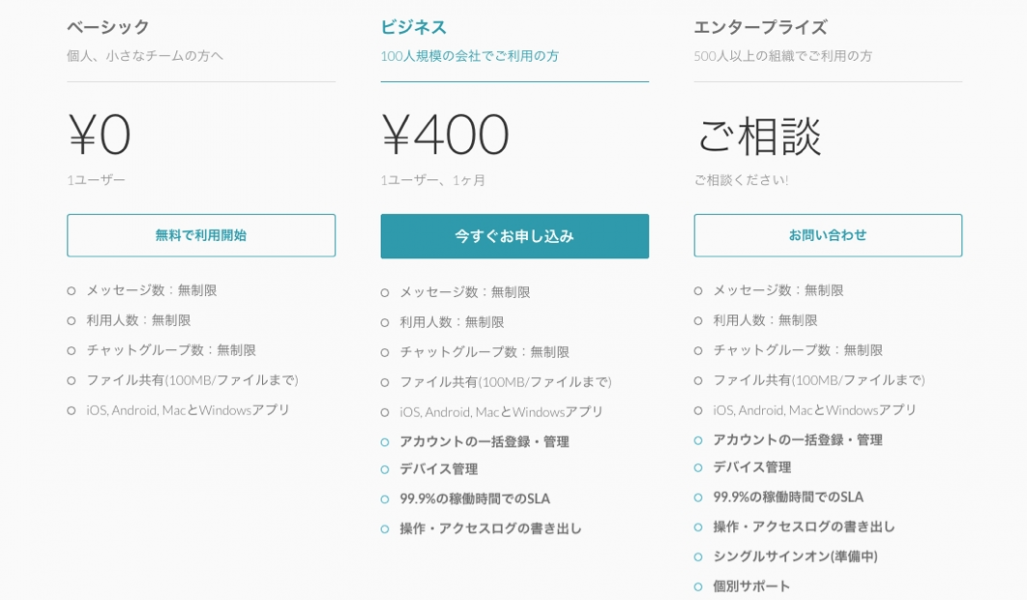Click the ¥0 price text
This screenshot has height=600, width=1027.
pyautogui.click(x=100, y=134)
